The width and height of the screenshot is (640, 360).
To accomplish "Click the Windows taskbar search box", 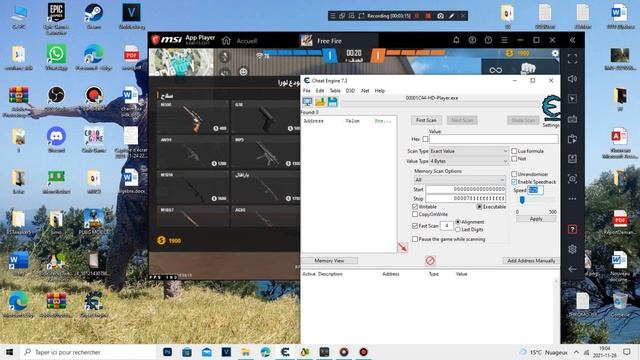I will [x=88, y=352].
